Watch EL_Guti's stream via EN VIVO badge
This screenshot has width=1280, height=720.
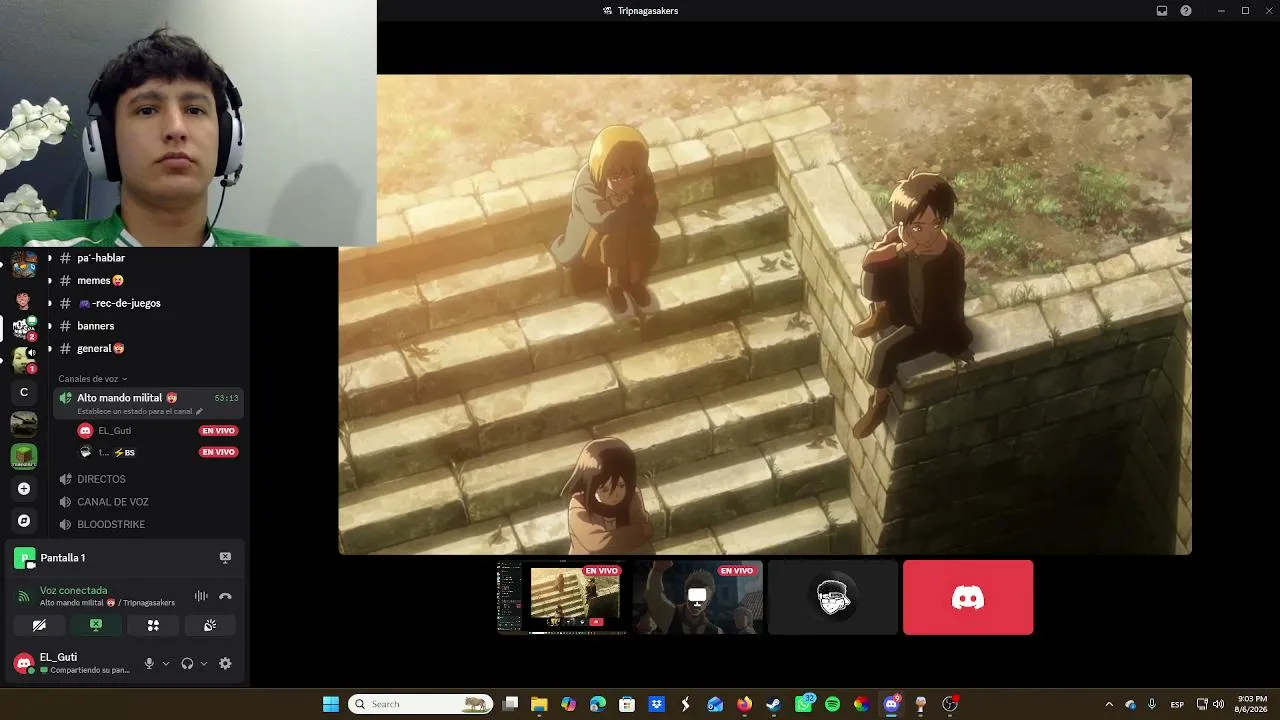point(218,431)
